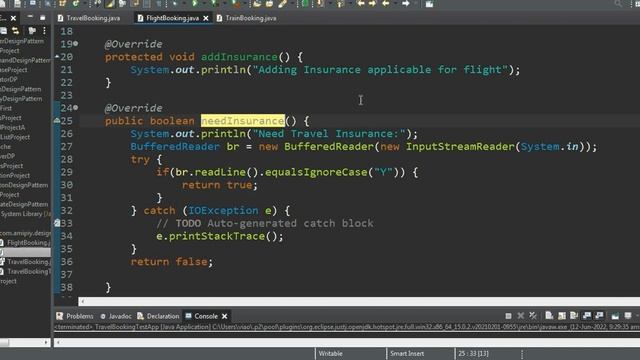640x360 pixels.
Task: Click the editor horizontal scrollbar left arrow
Action: (82, 301)
